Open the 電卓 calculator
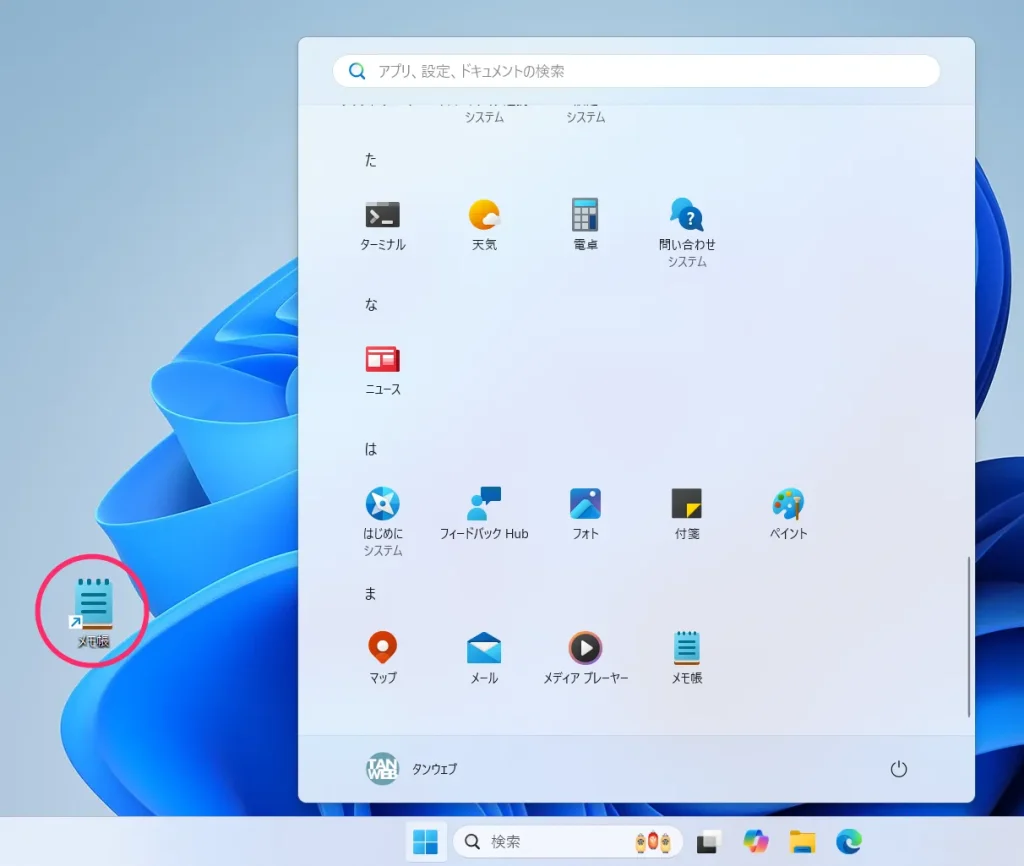 [585, 226]
